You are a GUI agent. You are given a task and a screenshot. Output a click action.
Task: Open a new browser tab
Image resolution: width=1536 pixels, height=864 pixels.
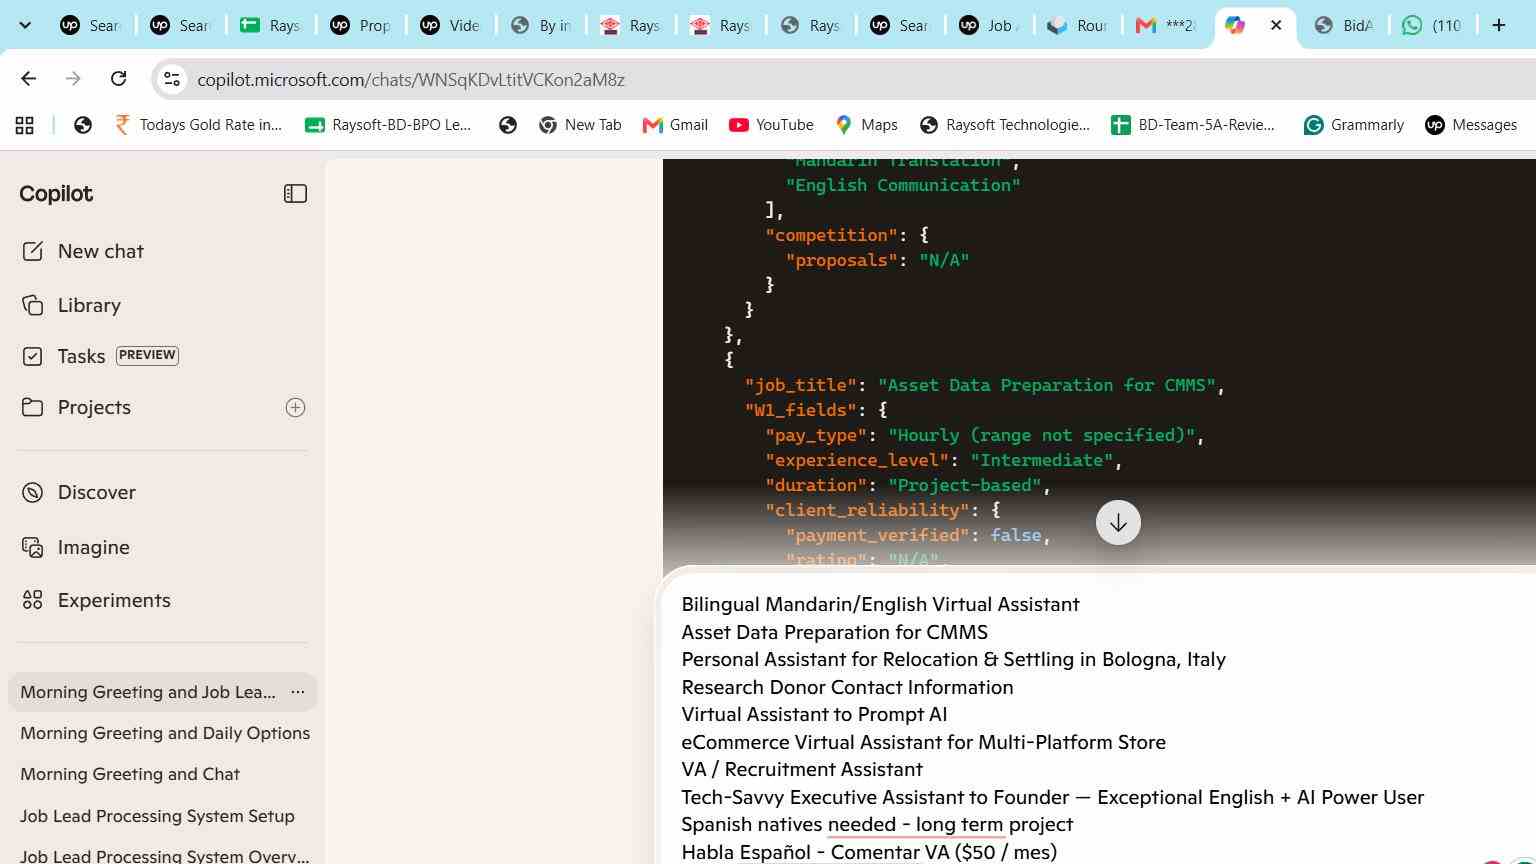1498,25
